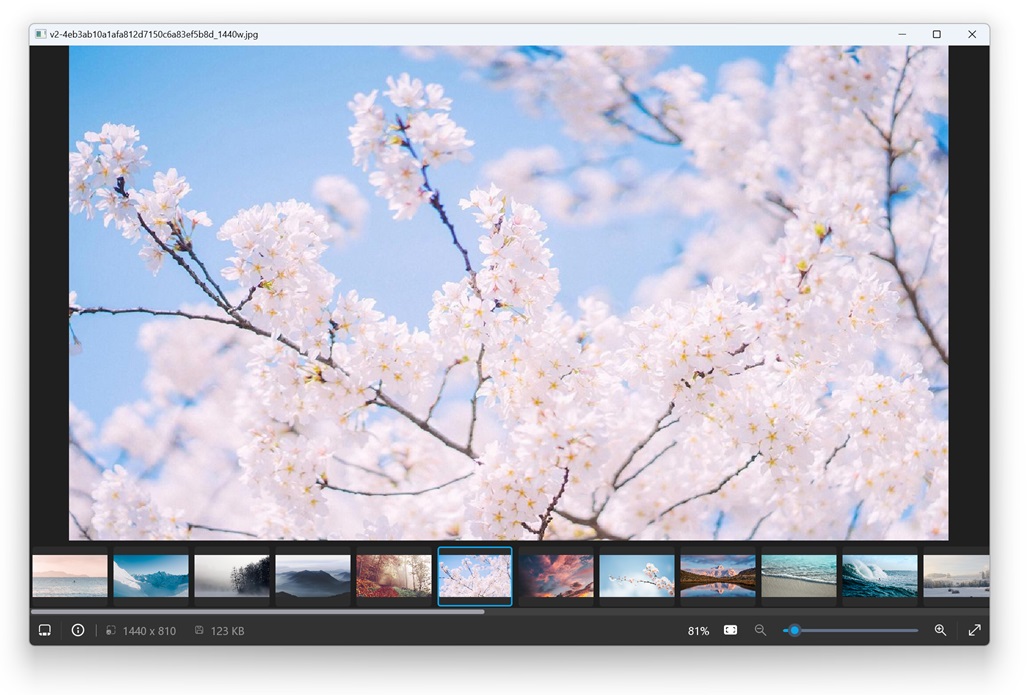Select the red dramatic clouds thumbnail
Image resolution: width=1030 pixels, height=695 pixels.
(556, 575)
